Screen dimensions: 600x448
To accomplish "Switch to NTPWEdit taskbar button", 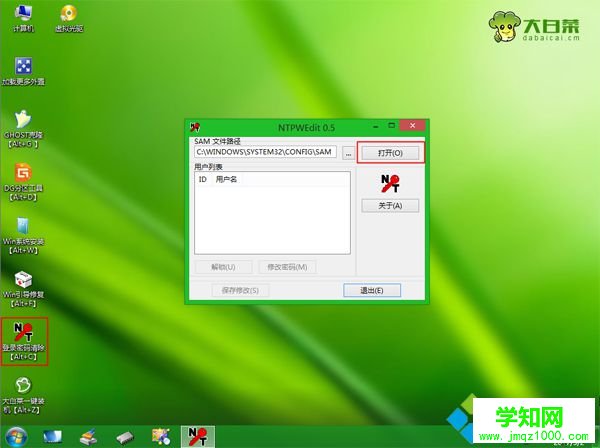I will pos(197,437).
